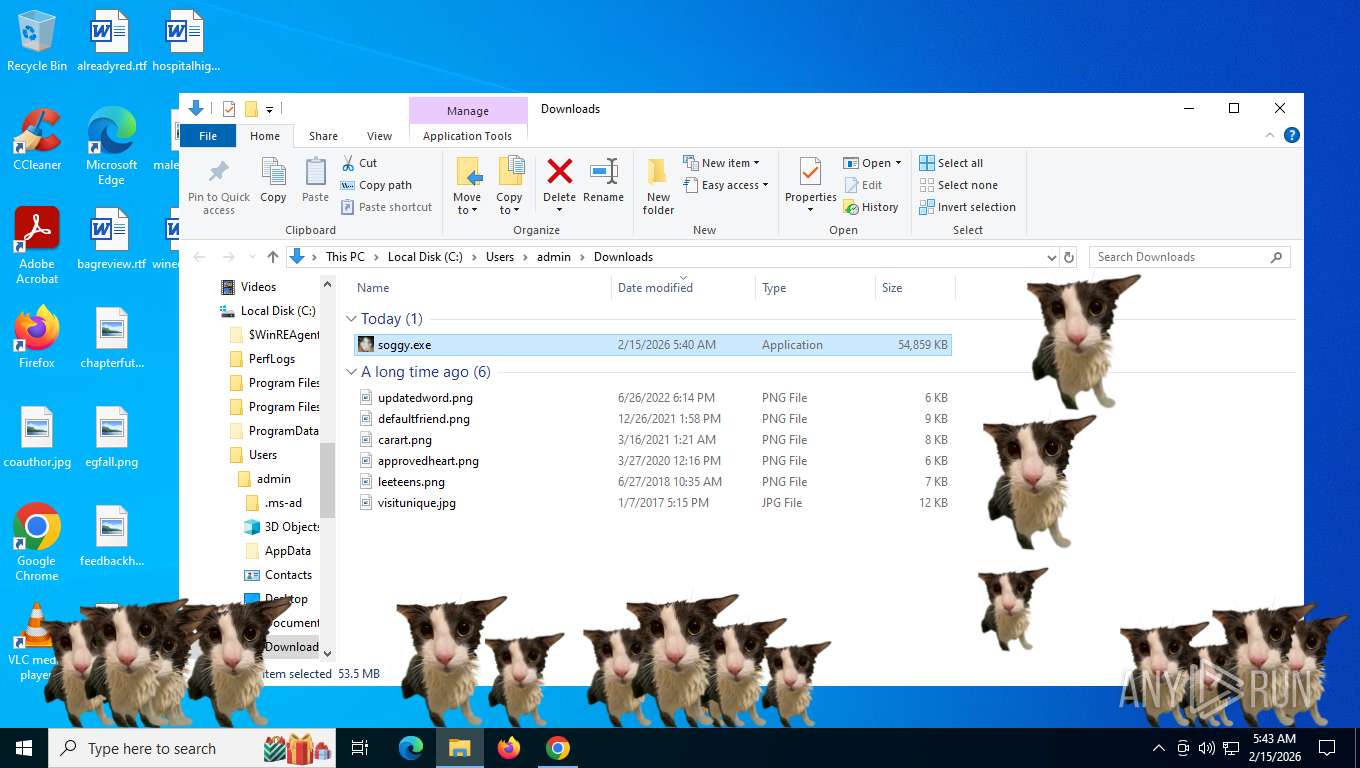Cut the selected file

click(x=359, y=163)
